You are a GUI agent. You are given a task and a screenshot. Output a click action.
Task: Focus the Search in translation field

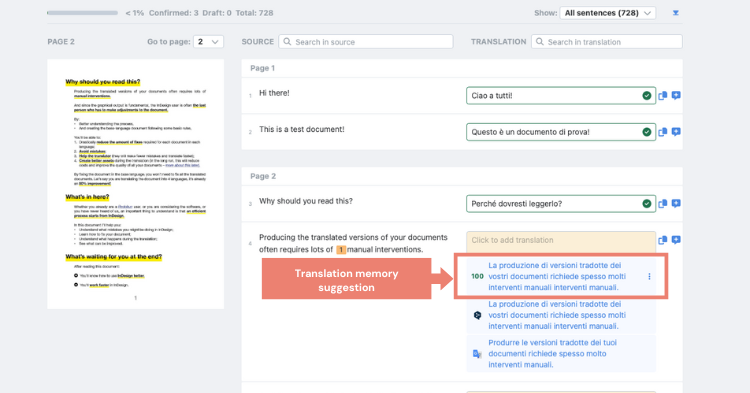click(607, 42)
